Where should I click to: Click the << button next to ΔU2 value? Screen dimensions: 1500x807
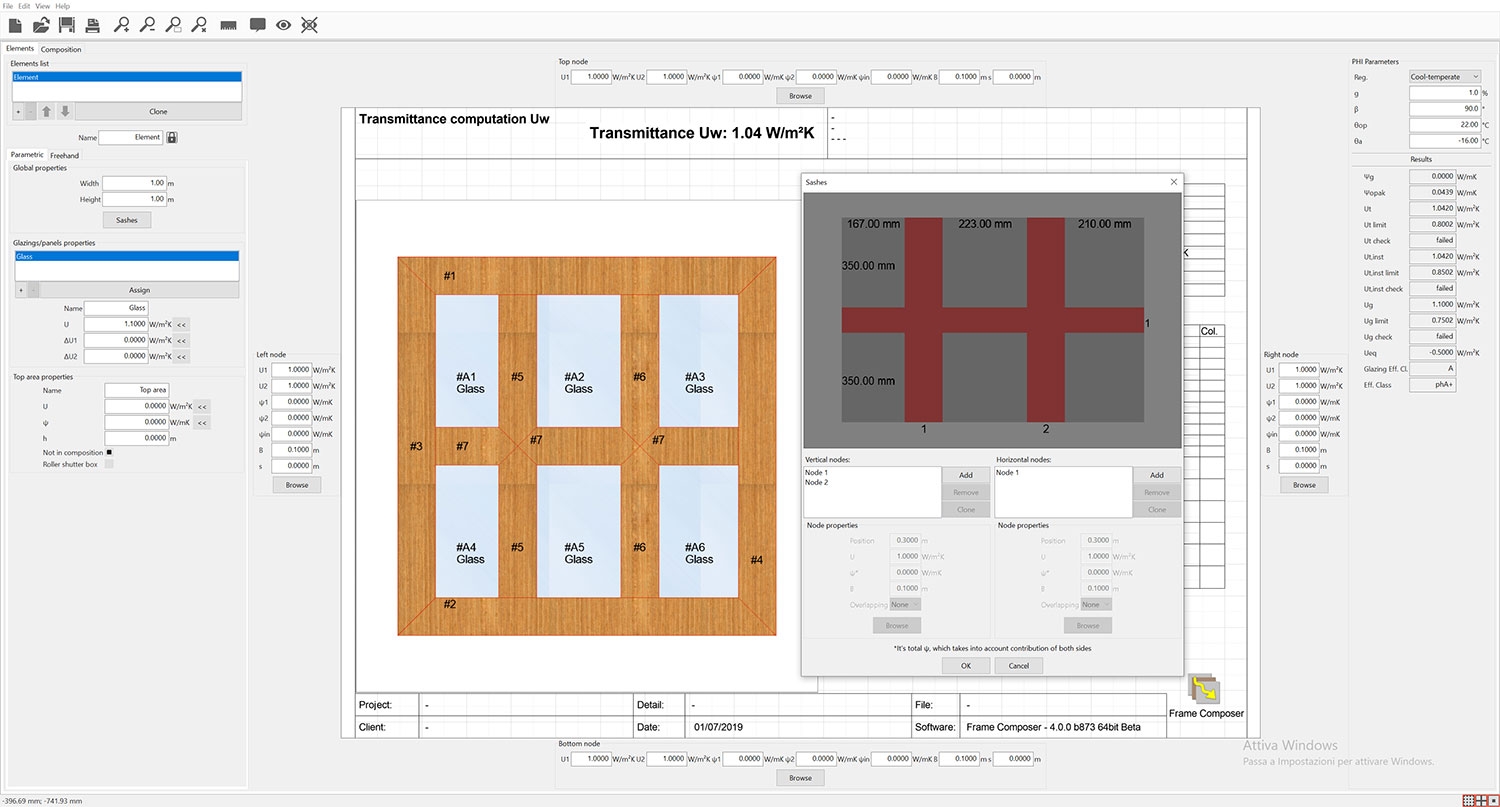tap(181, 356)
